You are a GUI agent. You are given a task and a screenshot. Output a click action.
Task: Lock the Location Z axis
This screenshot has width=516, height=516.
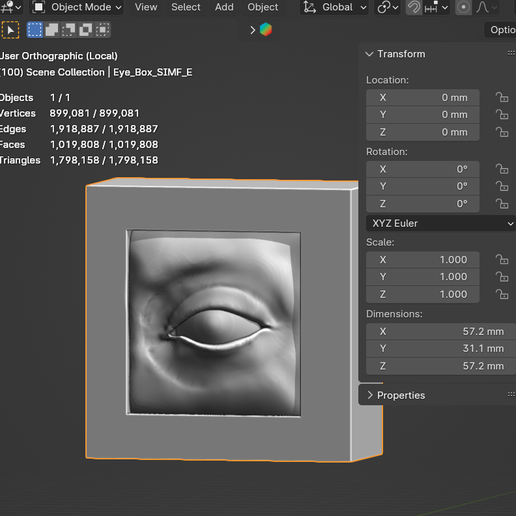pos(502,132)
